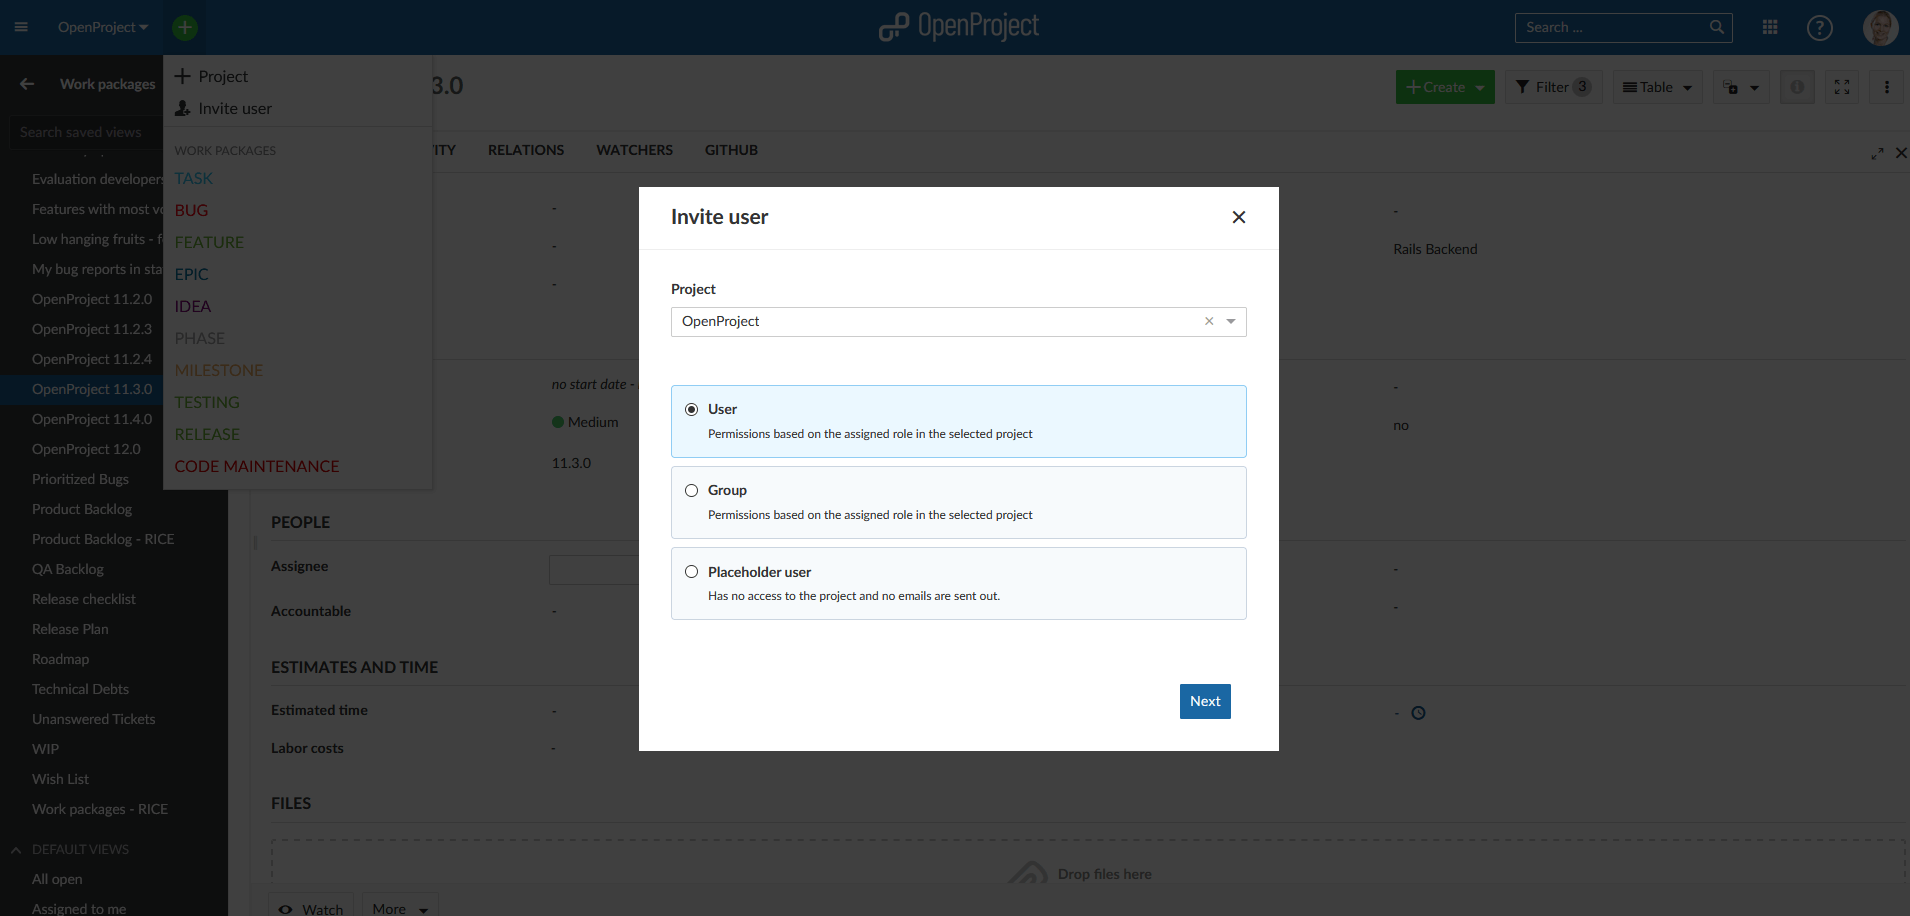Open the OpenProject project selector dropdown
Screen dimensions: 1910x916
102,27
